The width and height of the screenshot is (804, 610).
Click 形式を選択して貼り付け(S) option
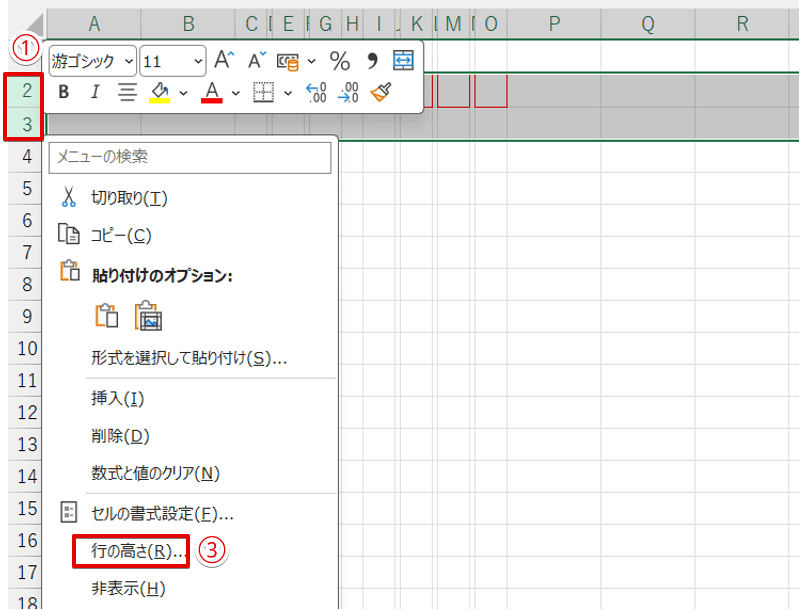tap(188, 357)
